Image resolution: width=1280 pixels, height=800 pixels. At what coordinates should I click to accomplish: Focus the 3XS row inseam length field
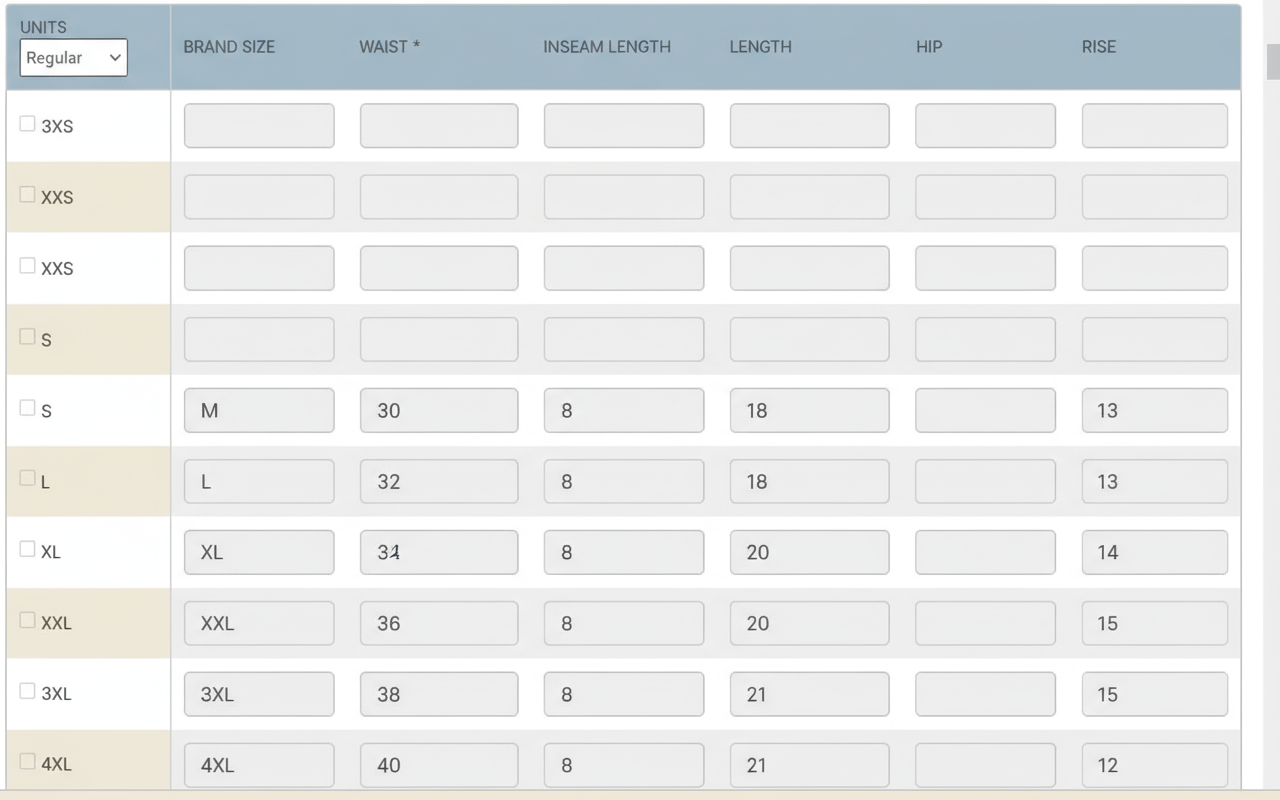click(x=624, y=126)
